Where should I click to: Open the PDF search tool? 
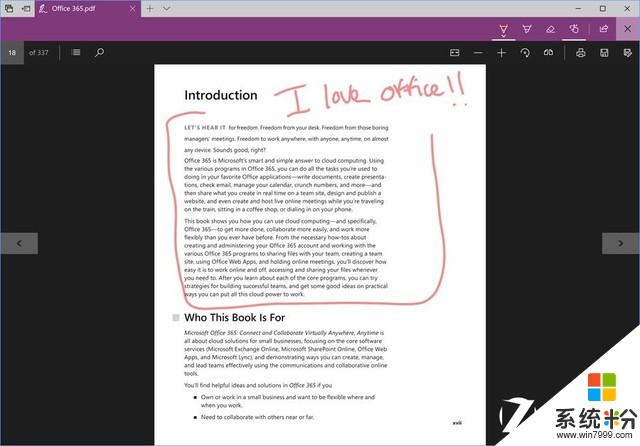[x=99, y=52]
